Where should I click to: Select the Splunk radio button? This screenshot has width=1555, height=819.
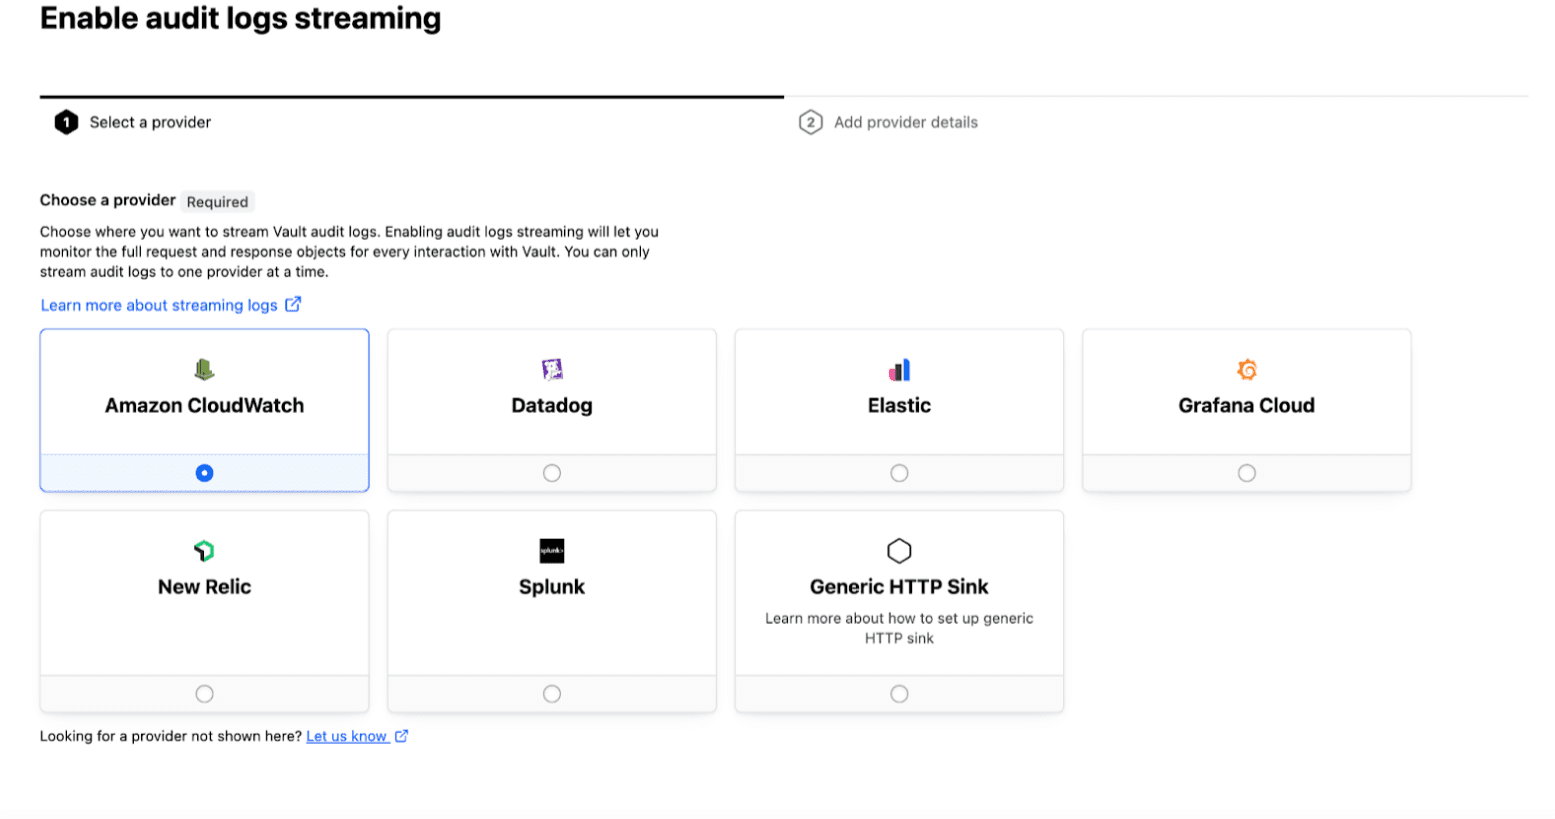pos(551,693)
